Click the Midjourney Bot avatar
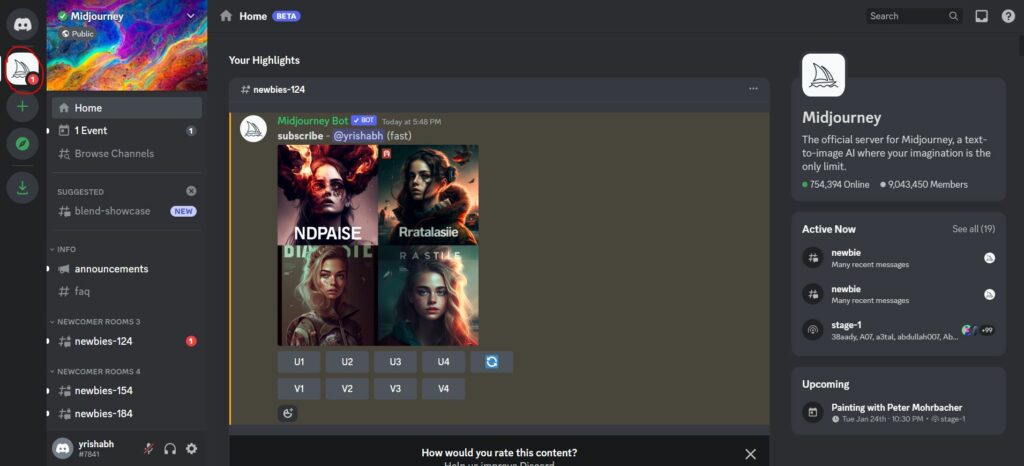Screen dimensions: 1024x466 click(x=253, y=129)
